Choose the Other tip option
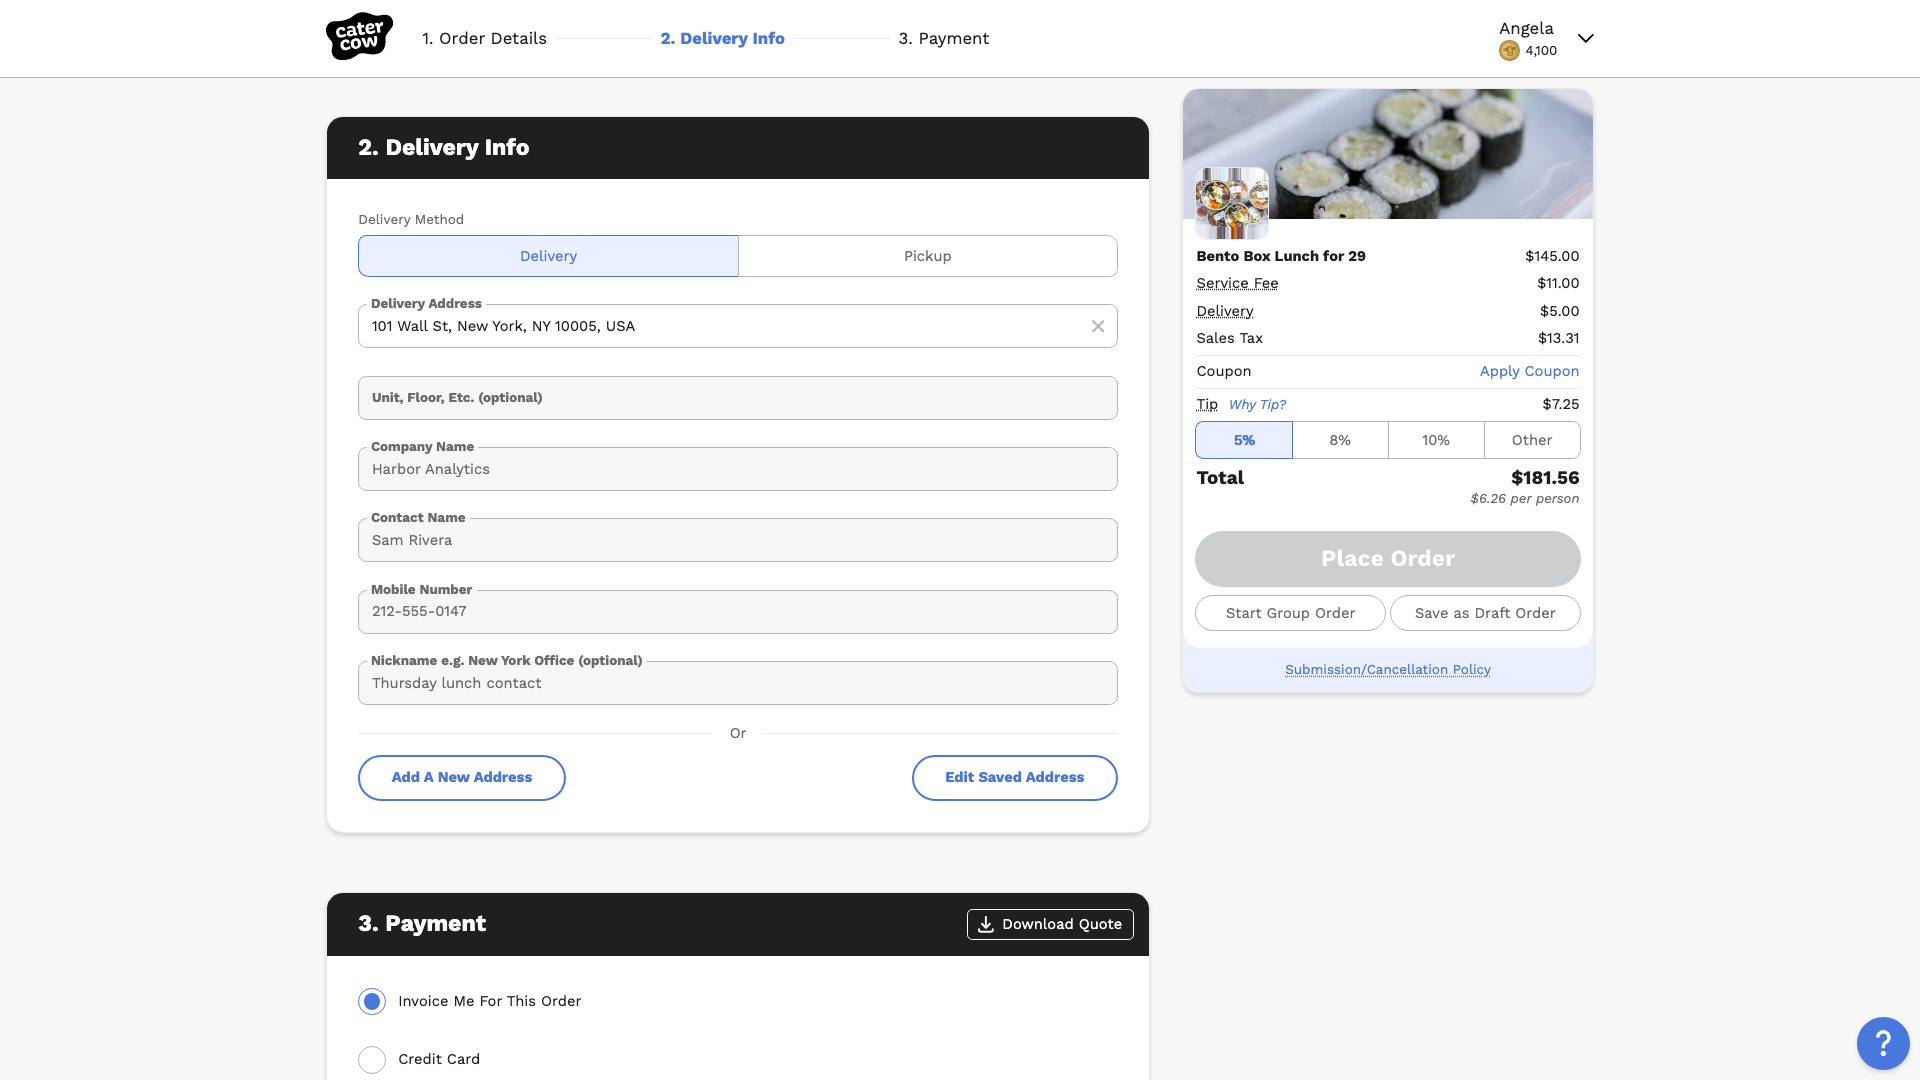Image resolution: width=1920 pixels, height=1080 pixels. pyautogui.click(x=1532, y=440)
